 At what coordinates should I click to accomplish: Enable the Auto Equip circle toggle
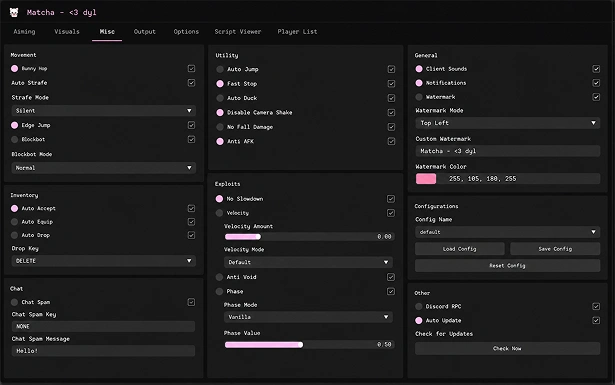click(15, 222)
